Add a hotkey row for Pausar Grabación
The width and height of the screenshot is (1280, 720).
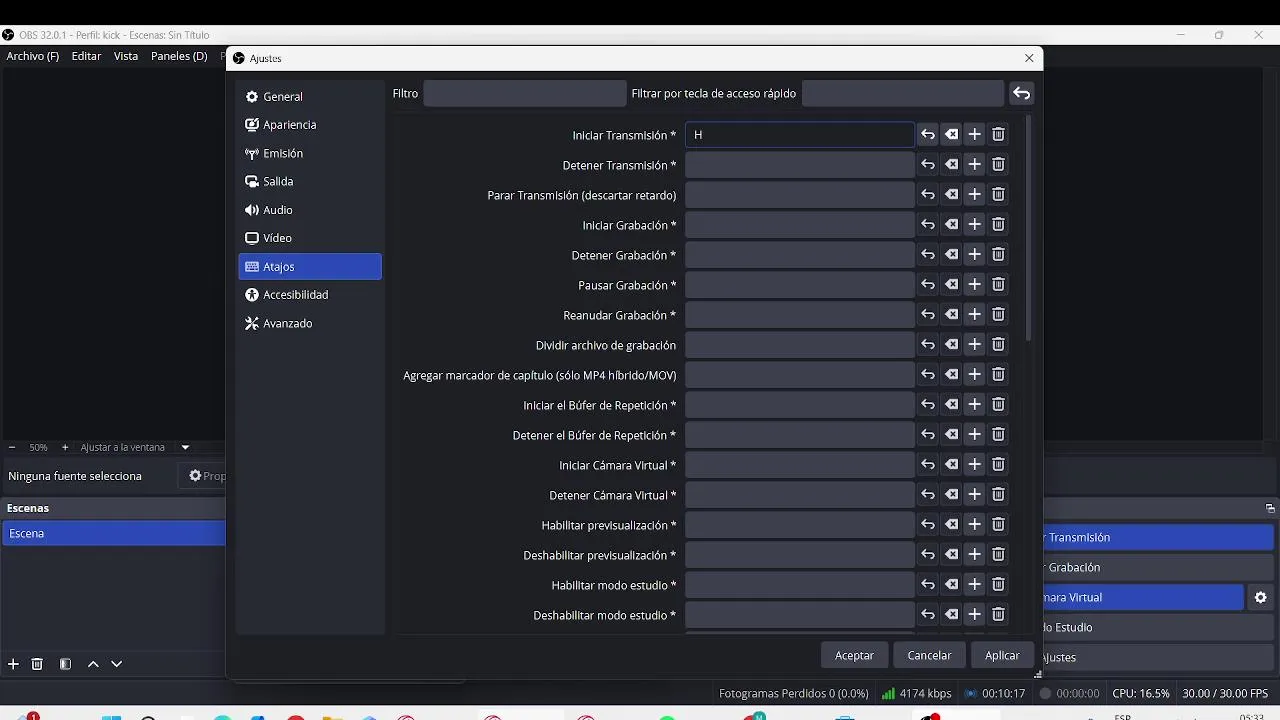975,285
